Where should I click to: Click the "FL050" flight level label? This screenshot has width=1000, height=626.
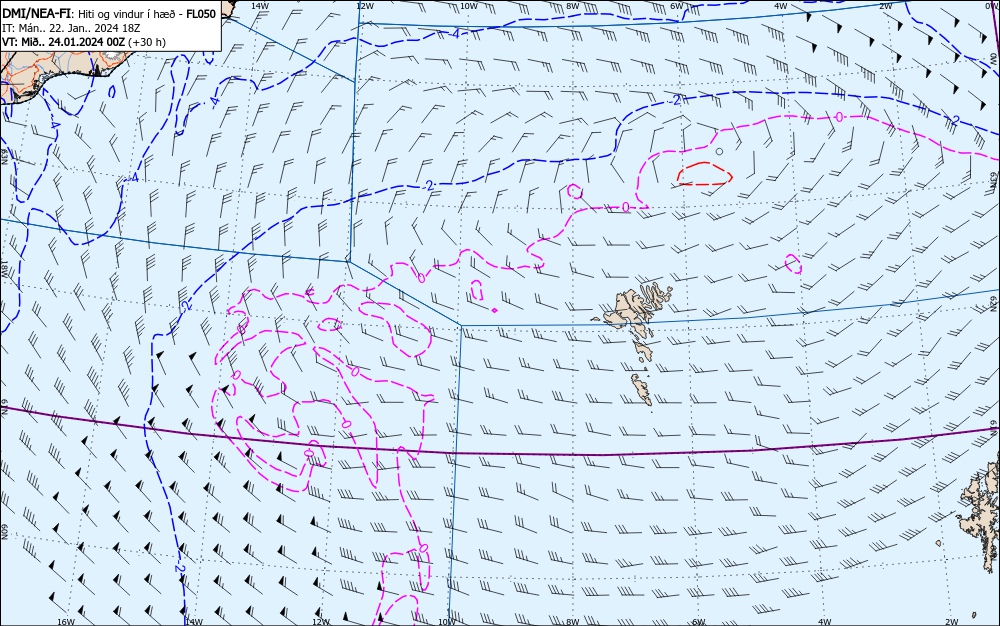(x=201, y=14)
